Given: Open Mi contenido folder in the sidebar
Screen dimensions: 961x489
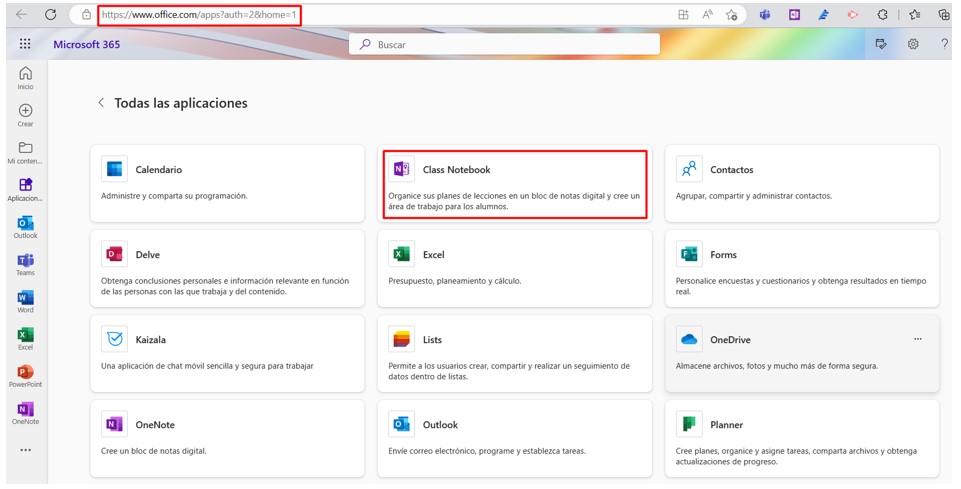Looking at the screenshot, I should click(25, 153).
